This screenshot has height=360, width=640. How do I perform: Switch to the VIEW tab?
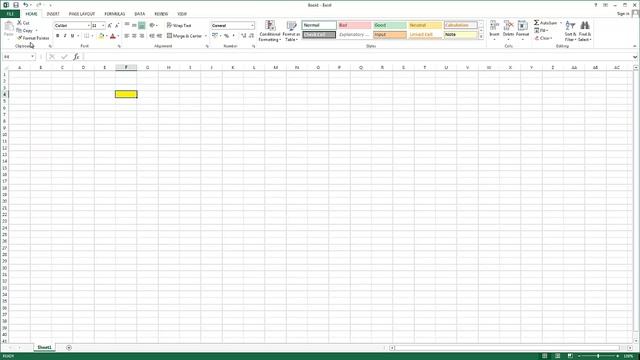tap(182, 14)
